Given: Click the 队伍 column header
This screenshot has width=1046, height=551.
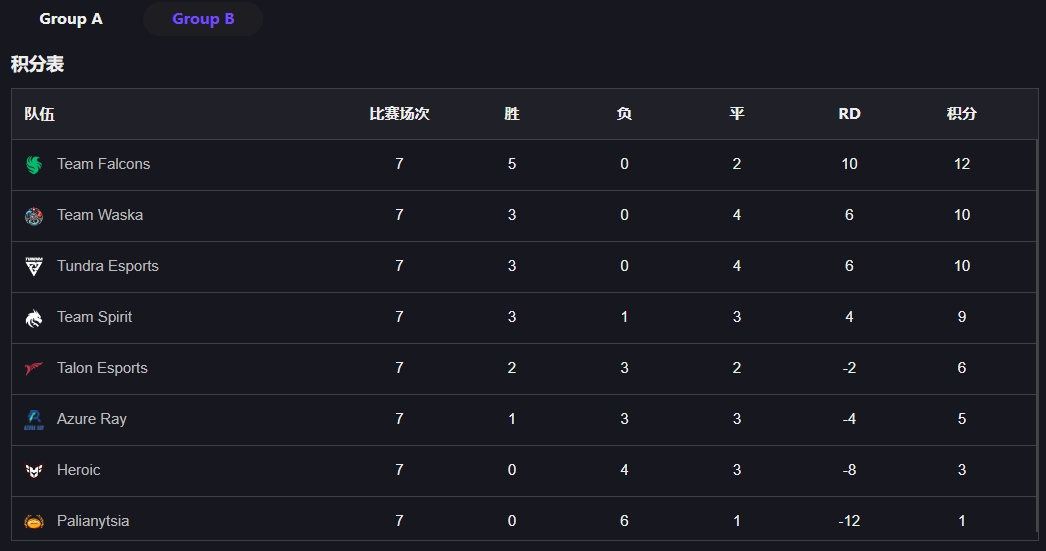Looking at the screenshot, I should click(x=39, y=114).
